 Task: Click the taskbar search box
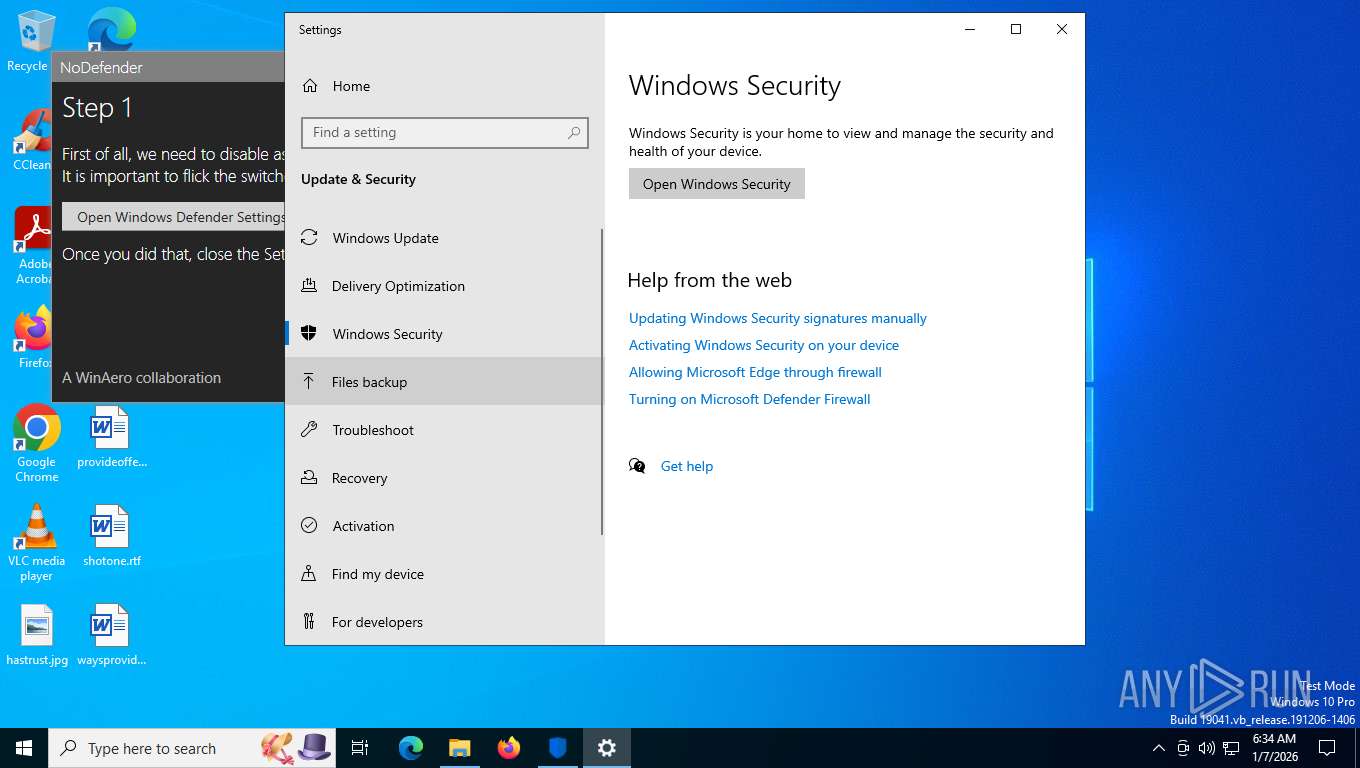pos(192,748)
